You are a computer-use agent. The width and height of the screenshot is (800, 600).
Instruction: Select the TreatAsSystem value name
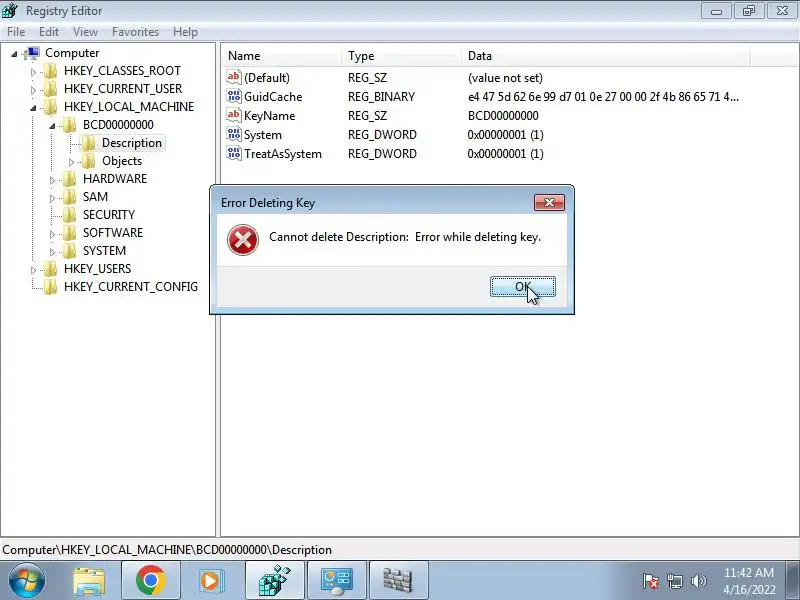(x=283, y=154)
